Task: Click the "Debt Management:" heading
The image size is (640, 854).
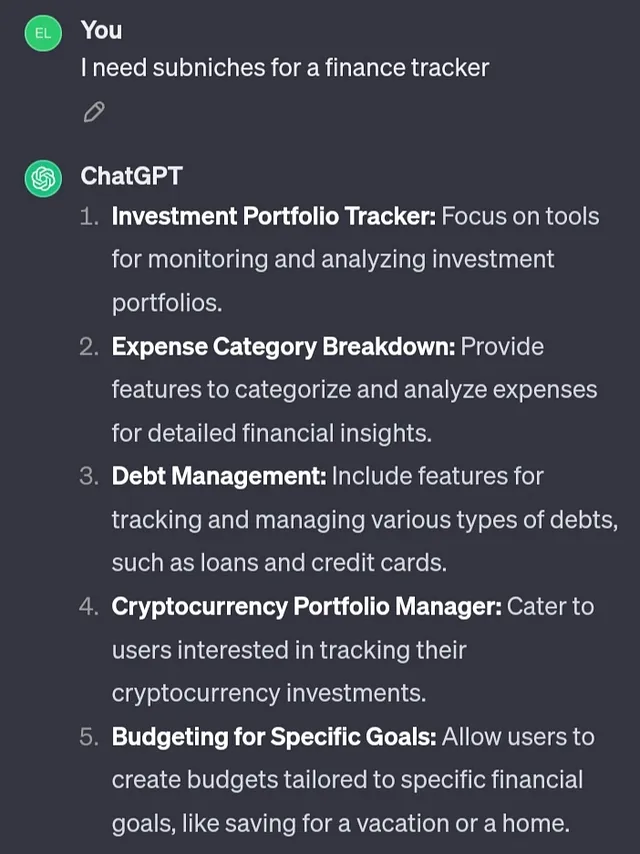Action: [x=219, y=476]
